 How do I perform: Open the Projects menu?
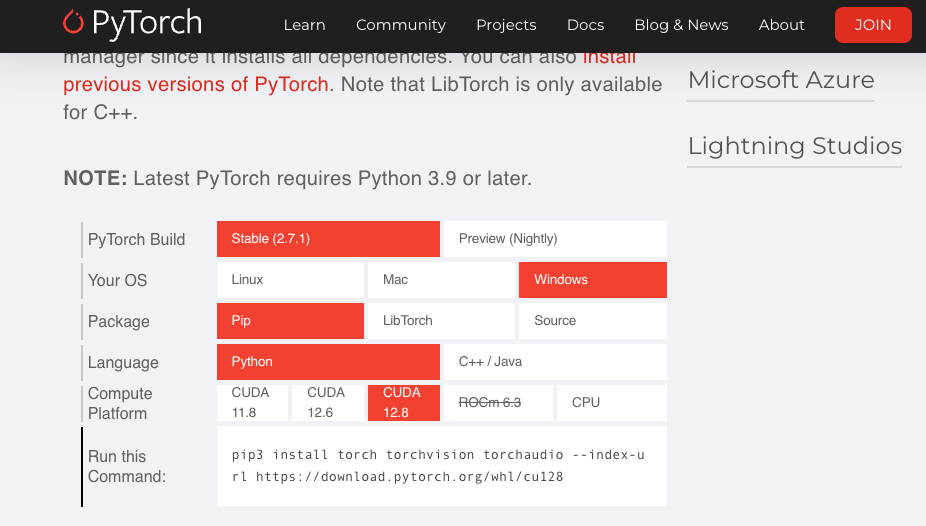click(506, 25)
